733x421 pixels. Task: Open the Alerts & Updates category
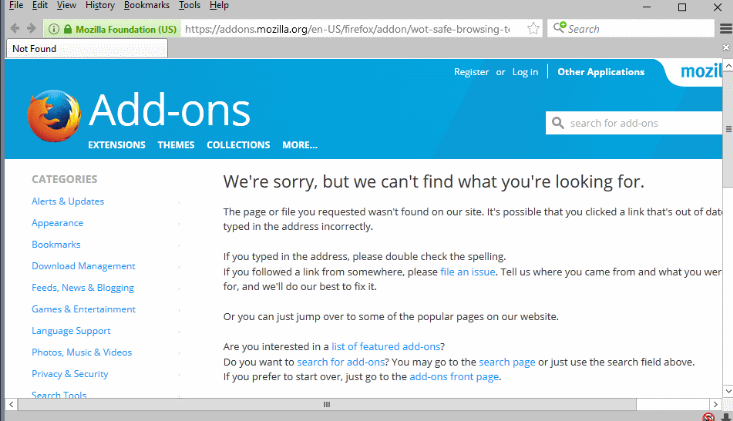pyautogui.click(x=68, y=201)
